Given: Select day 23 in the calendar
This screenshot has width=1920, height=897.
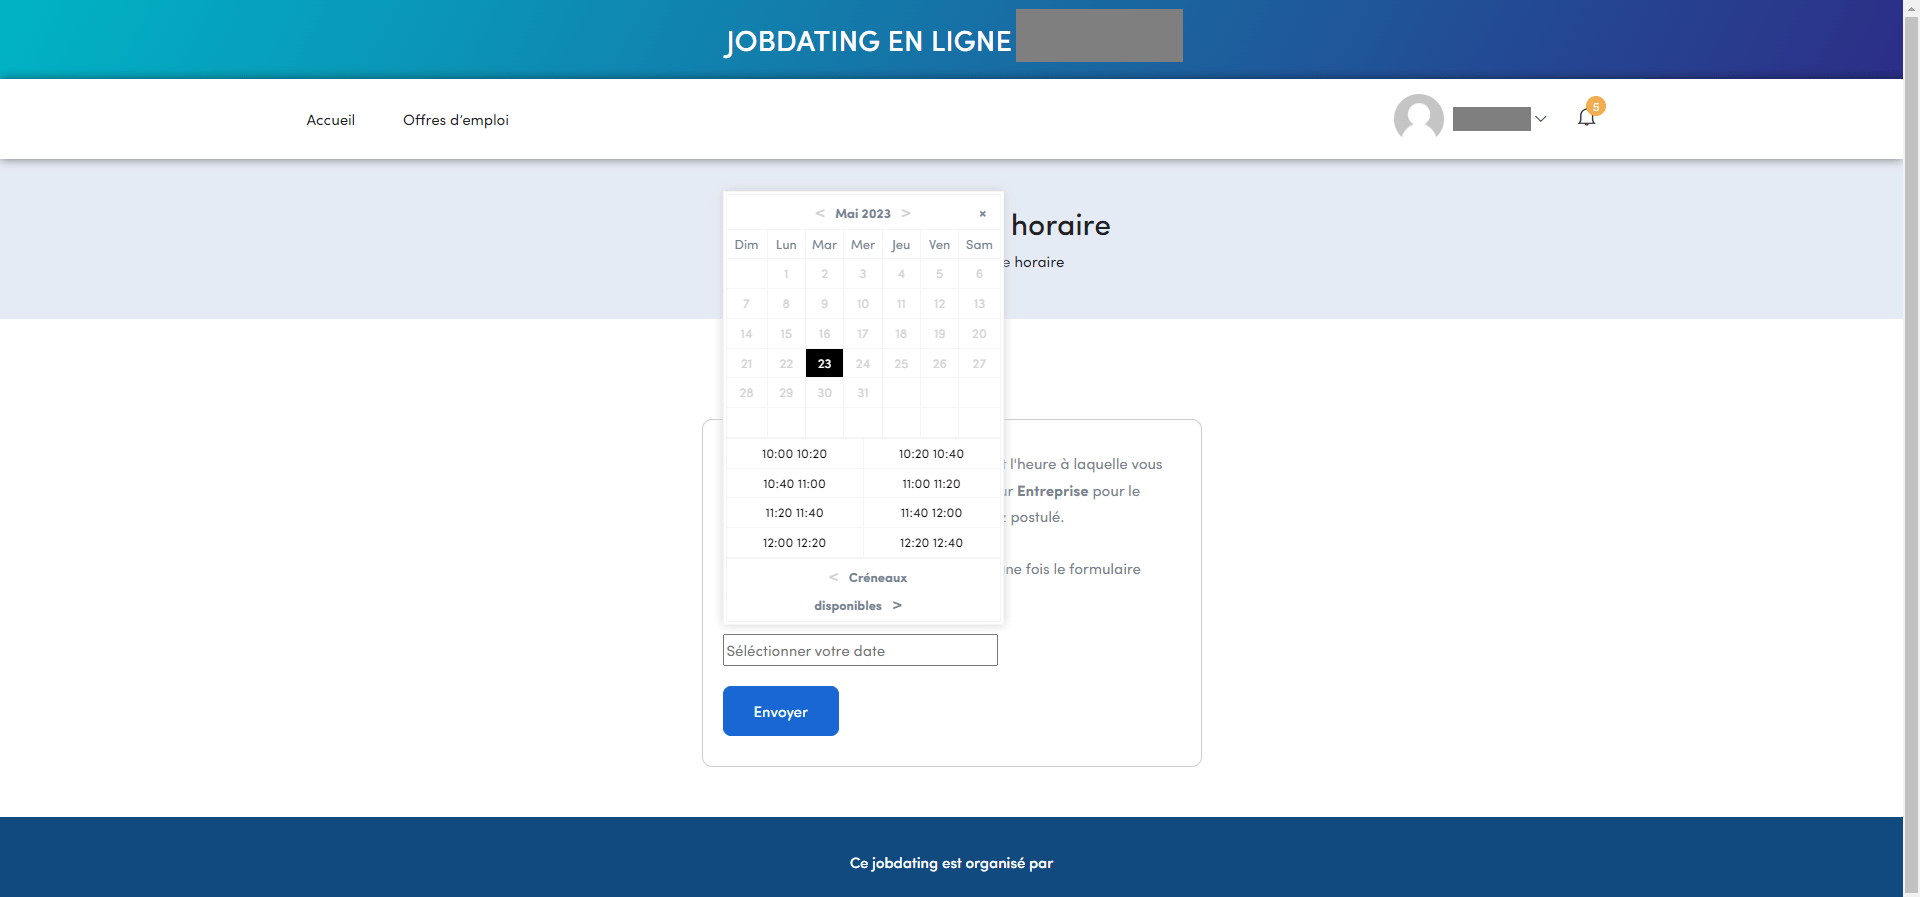Looking at the screenshot, I should [x=824, y=364].
